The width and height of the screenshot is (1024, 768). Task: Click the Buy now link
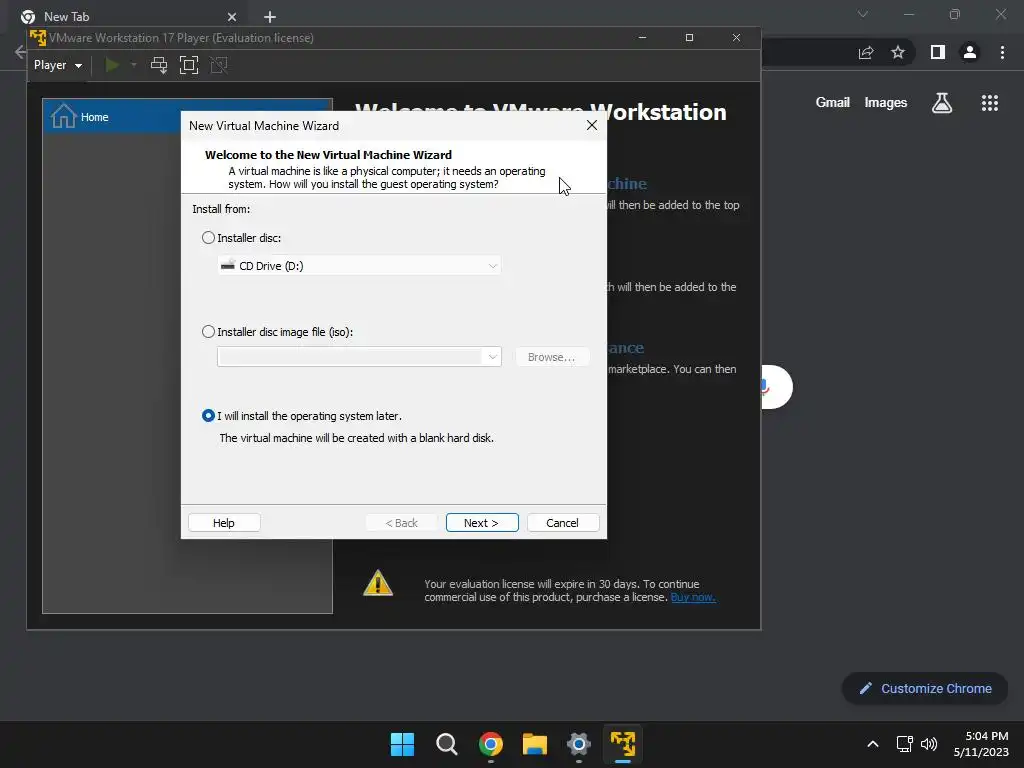(693, 598)
